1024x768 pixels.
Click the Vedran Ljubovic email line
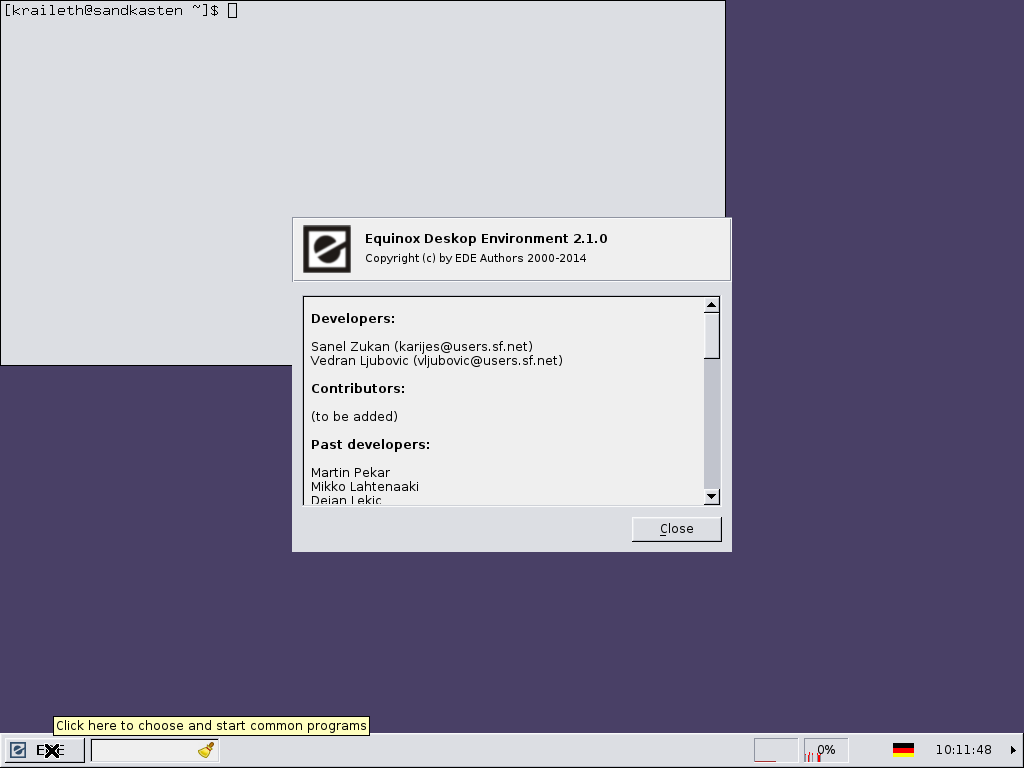[436, 361]
